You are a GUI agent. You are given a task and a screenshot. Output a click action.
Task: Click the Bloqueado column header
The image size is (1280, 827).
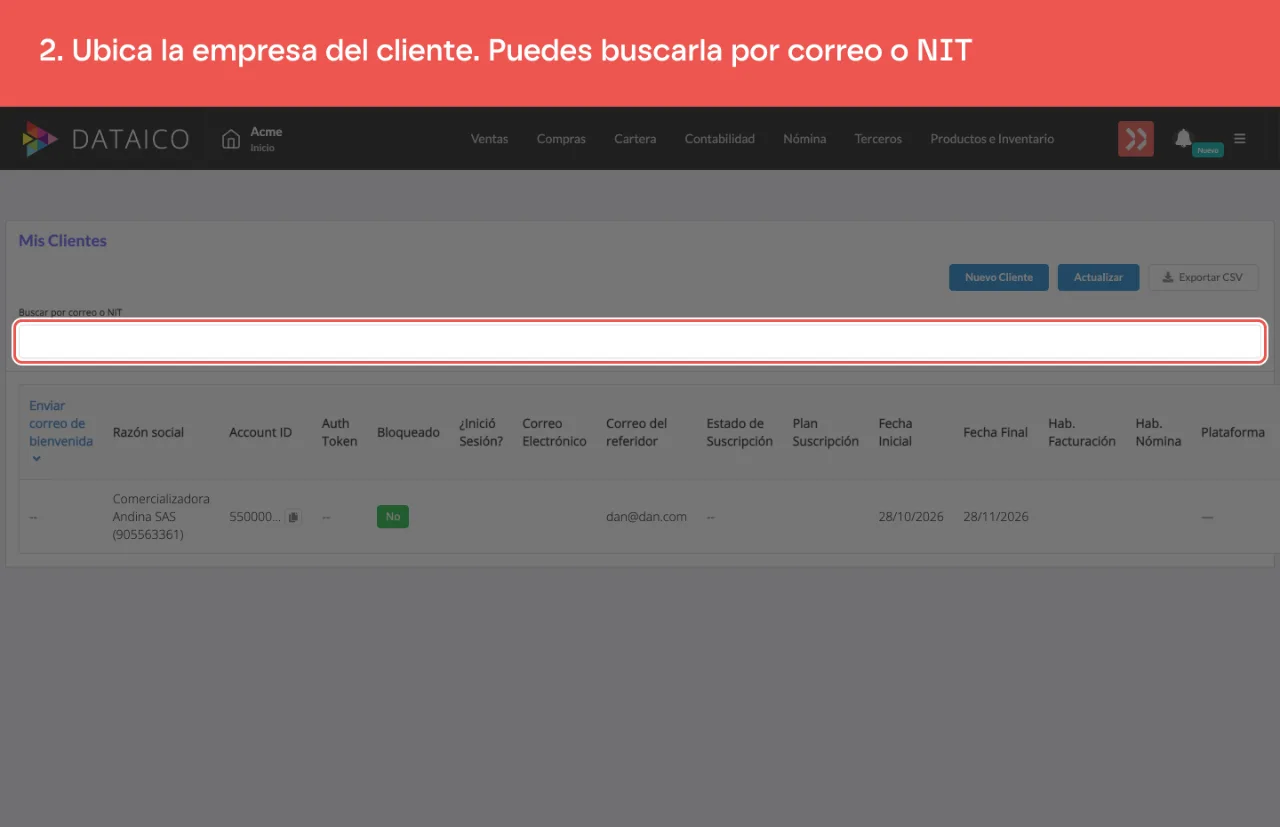pos(408,432)
